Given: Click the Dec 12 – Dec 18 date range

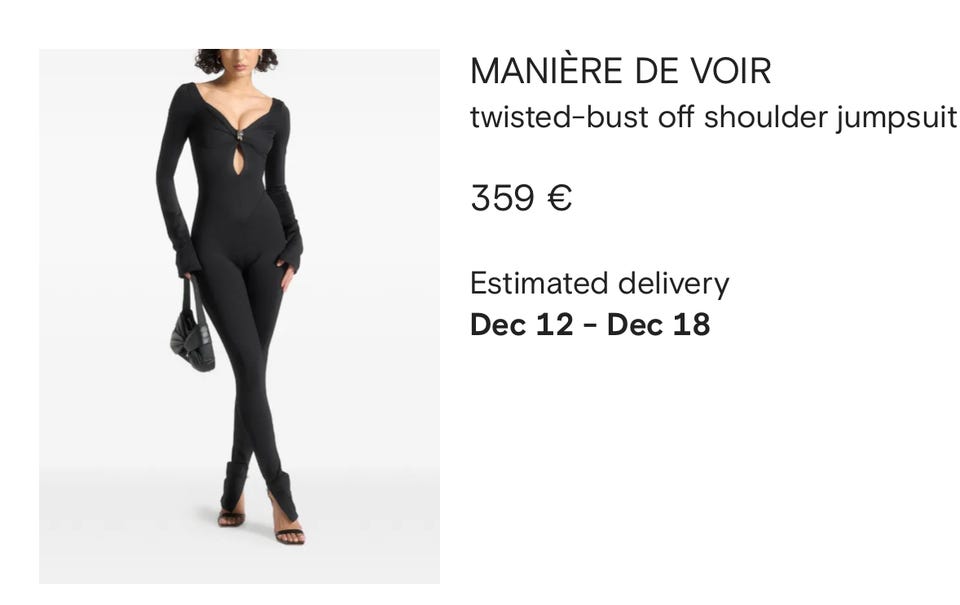Looking at the screenshot, I should click(x=590, y=324).
